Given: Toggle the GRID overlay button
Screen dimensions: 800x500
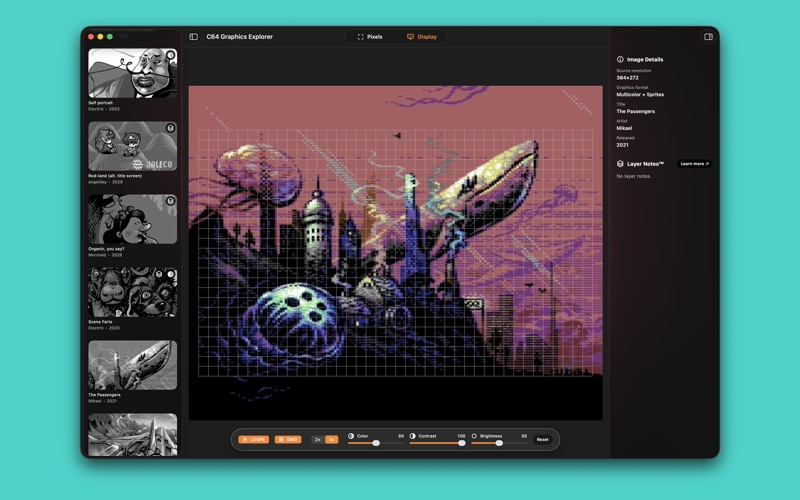Looking at the screenshot, I should (x=288, y=439).
